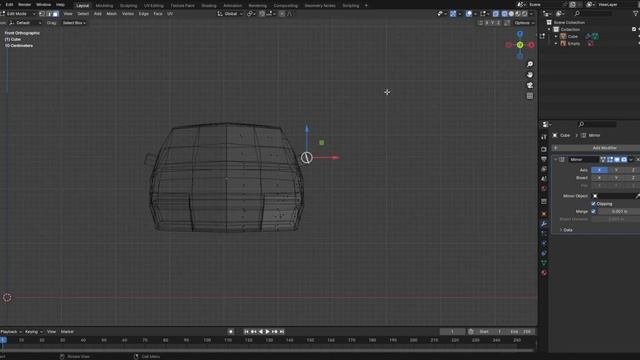Open the Scene properties tab
The height and width of the screenshot is (360, 640).
click(544, 178)
